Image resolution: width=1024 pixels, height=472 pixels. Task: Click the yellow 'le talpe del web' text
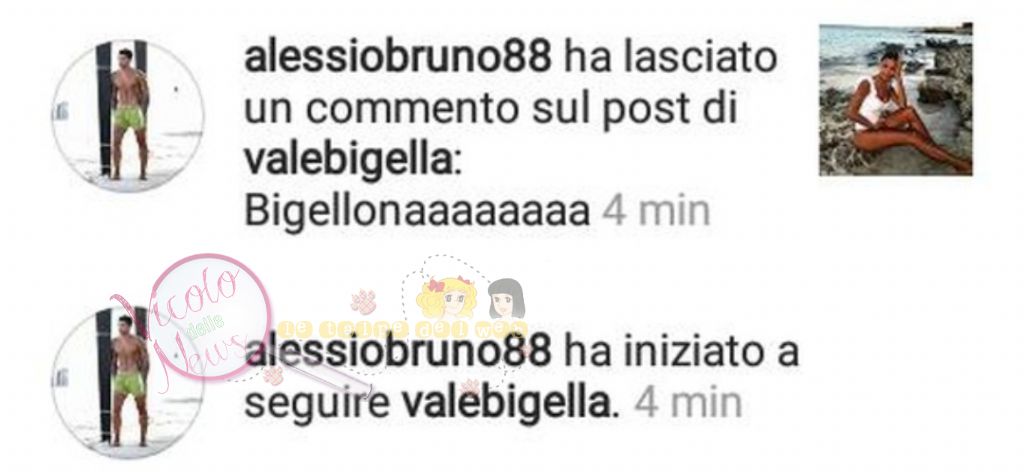(403, 328)
